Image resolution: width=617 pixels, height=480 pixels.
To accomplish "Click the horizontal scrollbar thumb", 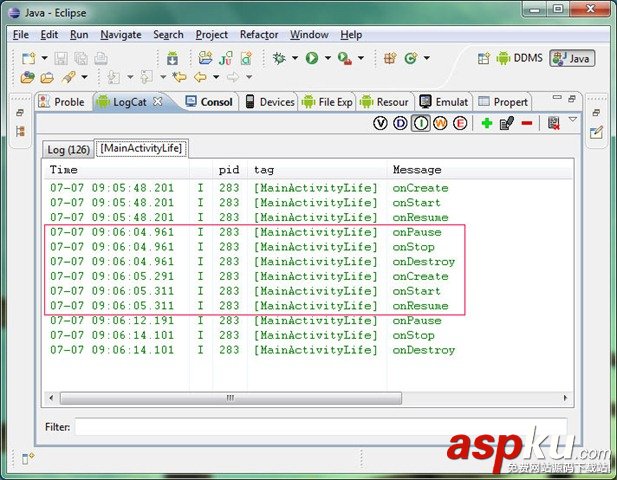I will pyautogui.click(x=231, y=398).
